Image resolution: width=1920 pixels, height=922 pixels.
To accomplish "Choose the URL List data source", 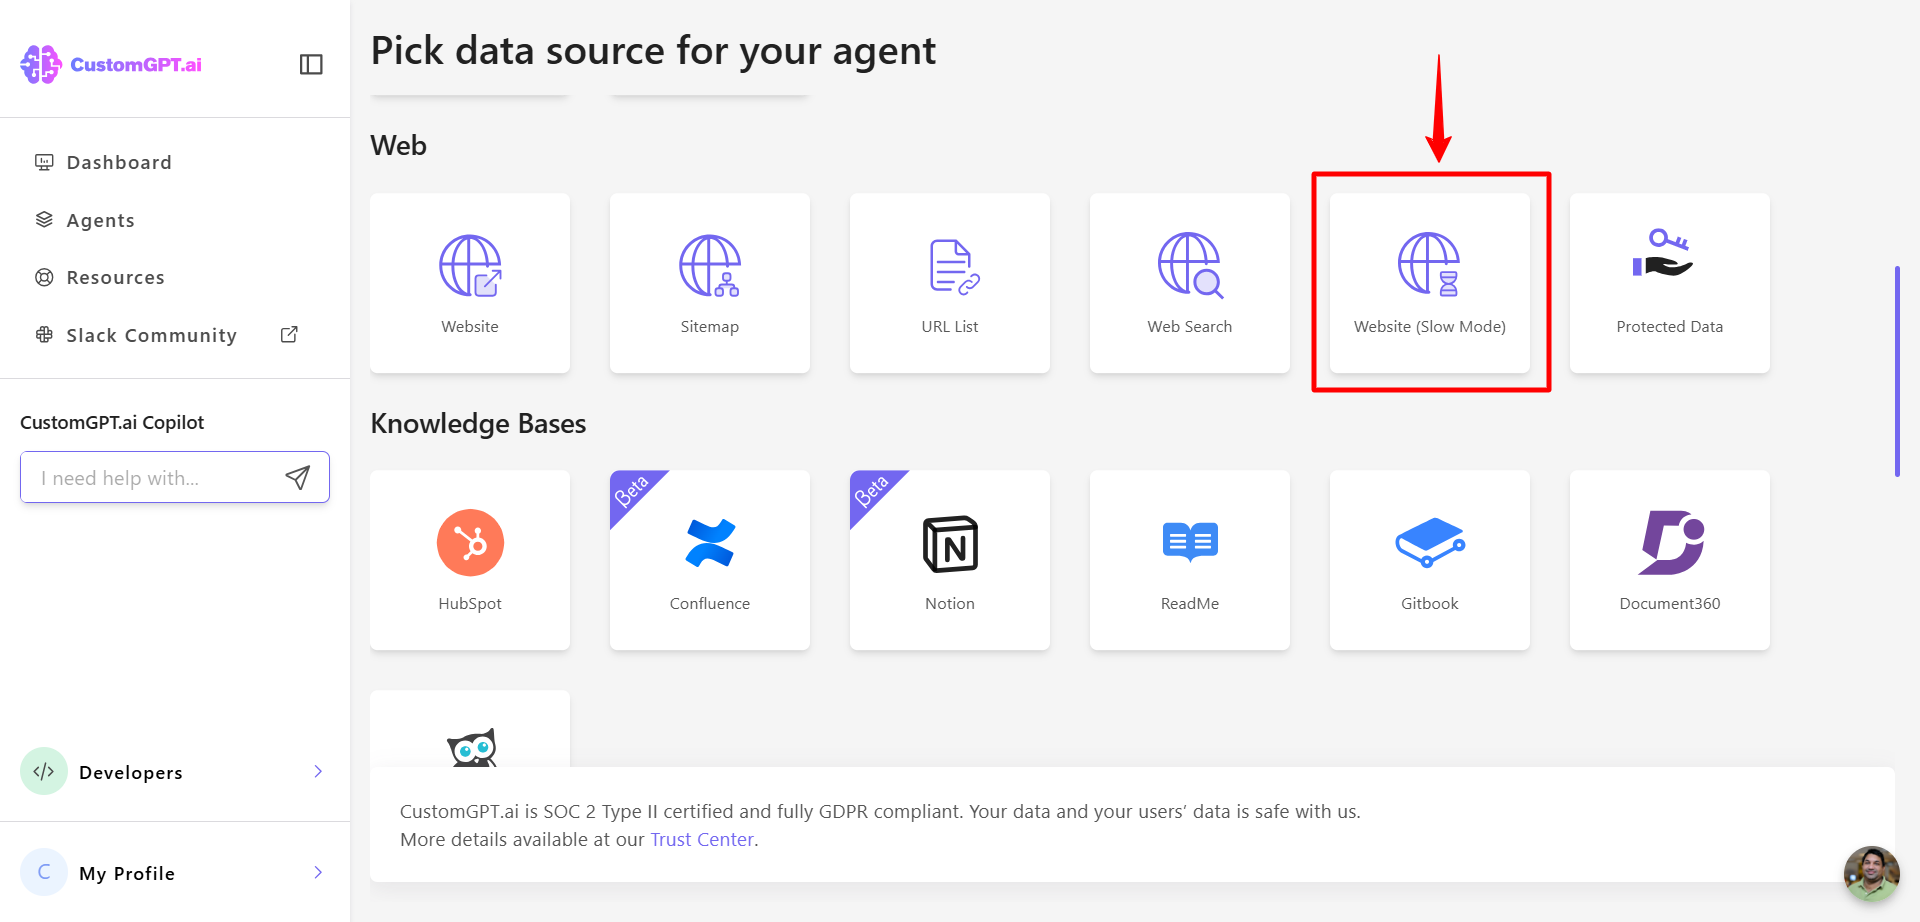I will [950, 283].
